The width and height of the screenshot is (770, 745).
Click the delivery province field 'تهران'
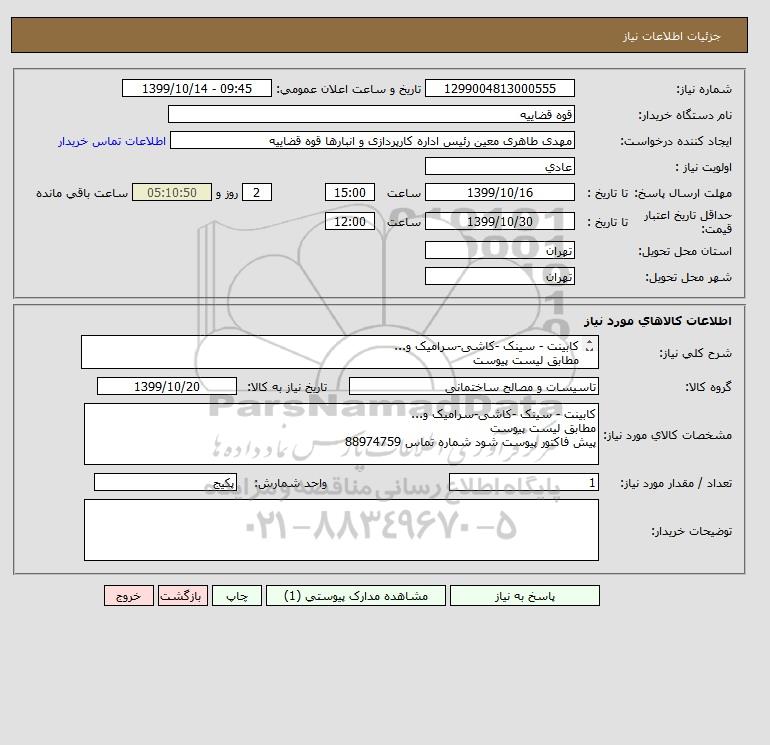[x=499, y=250]
